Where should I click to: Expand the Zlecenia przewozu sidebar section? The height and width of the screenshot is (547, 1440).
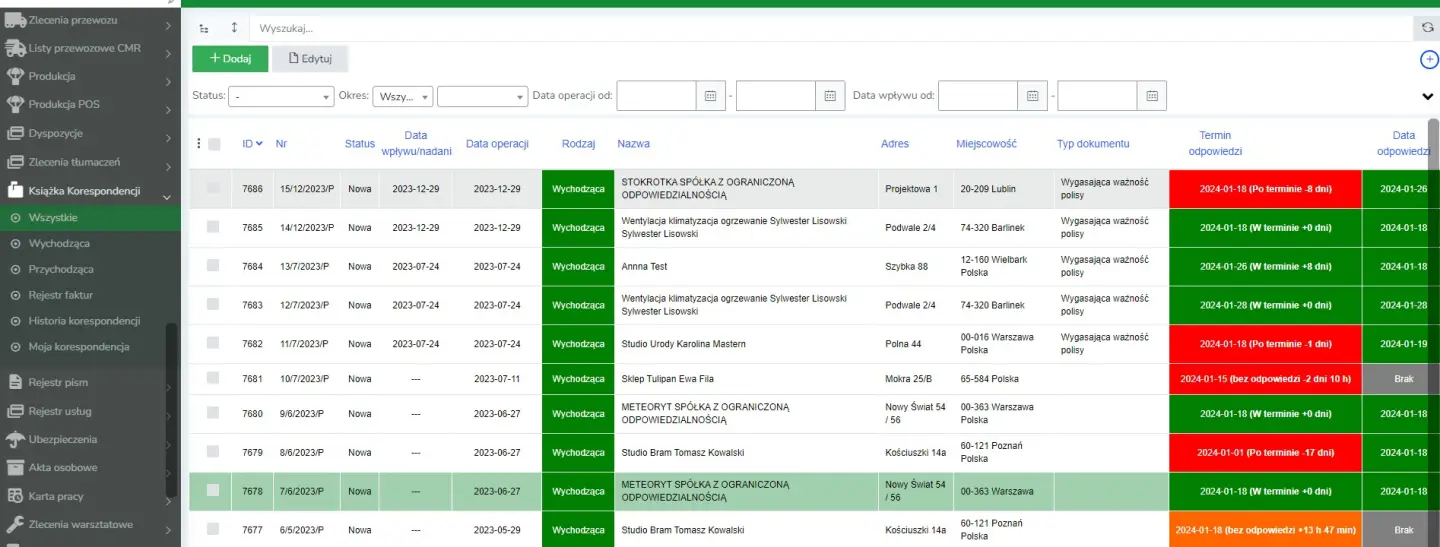point(168,24)
